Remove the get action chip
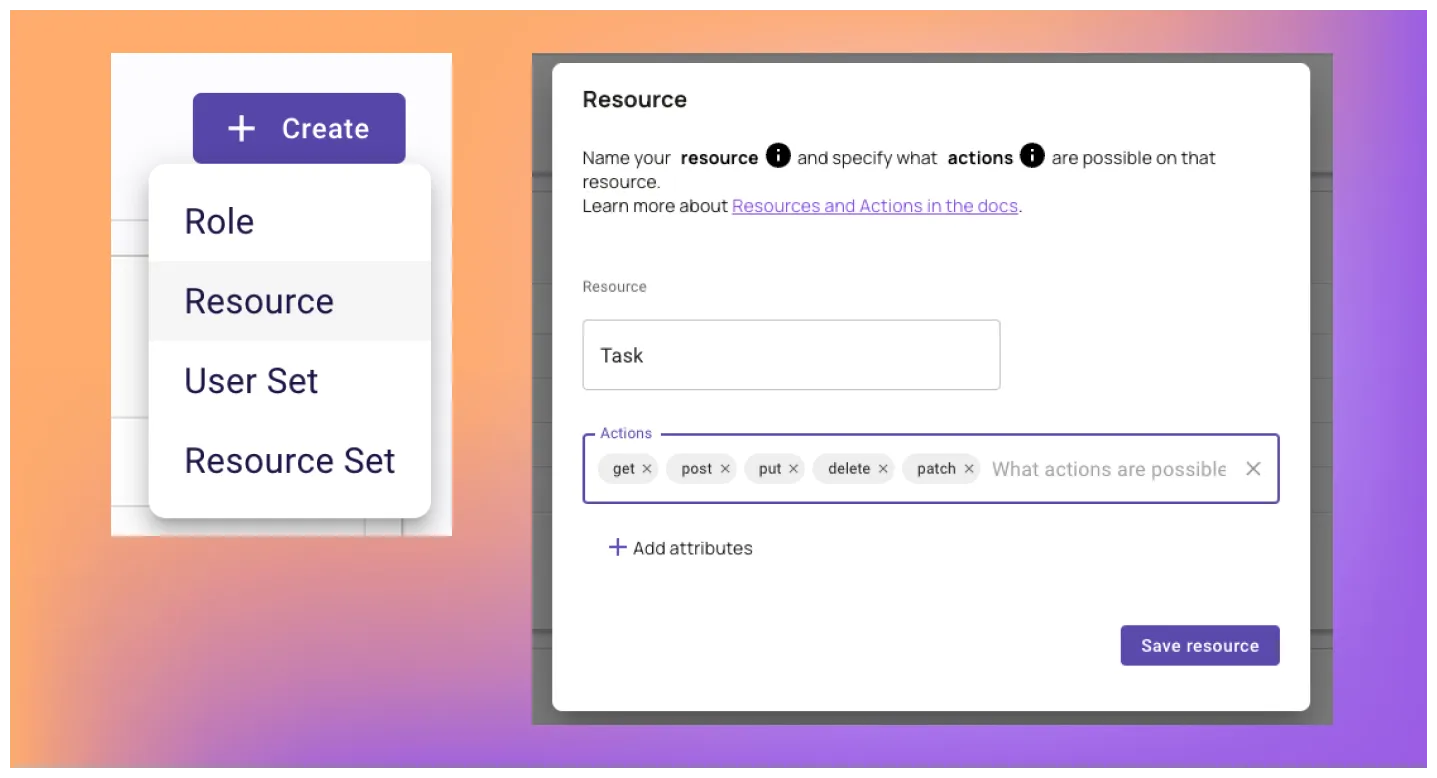 pos(647,468)
